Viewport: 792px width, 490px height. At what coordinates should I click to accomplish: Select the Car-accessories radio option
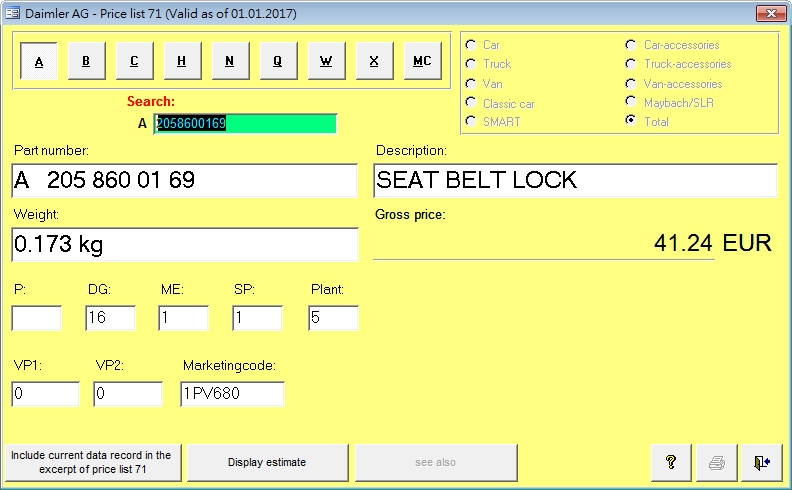[631, 45]
